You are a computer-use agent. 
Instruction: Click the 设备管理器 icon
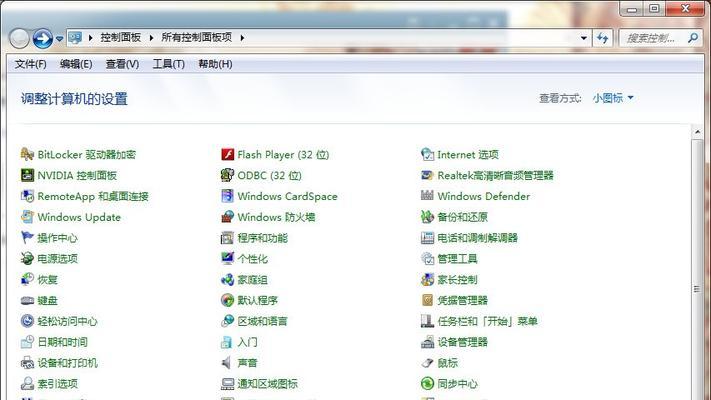pyautogui.click(x=427, y=342)
